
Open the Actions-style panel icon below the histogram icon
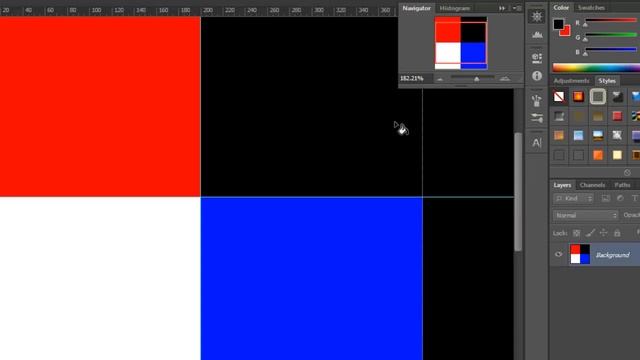537,58
